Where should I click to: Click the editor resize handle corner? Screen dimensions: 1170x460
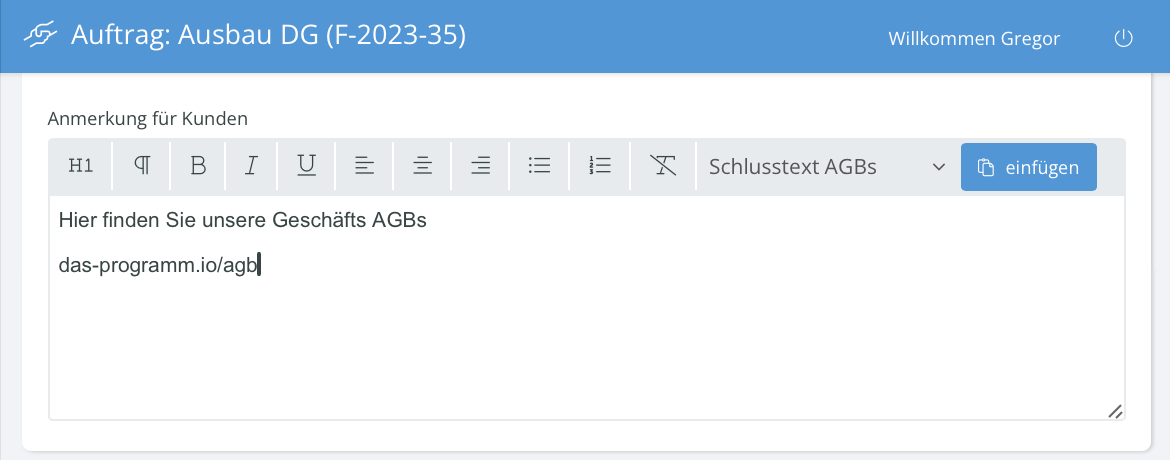point(1115,410)
